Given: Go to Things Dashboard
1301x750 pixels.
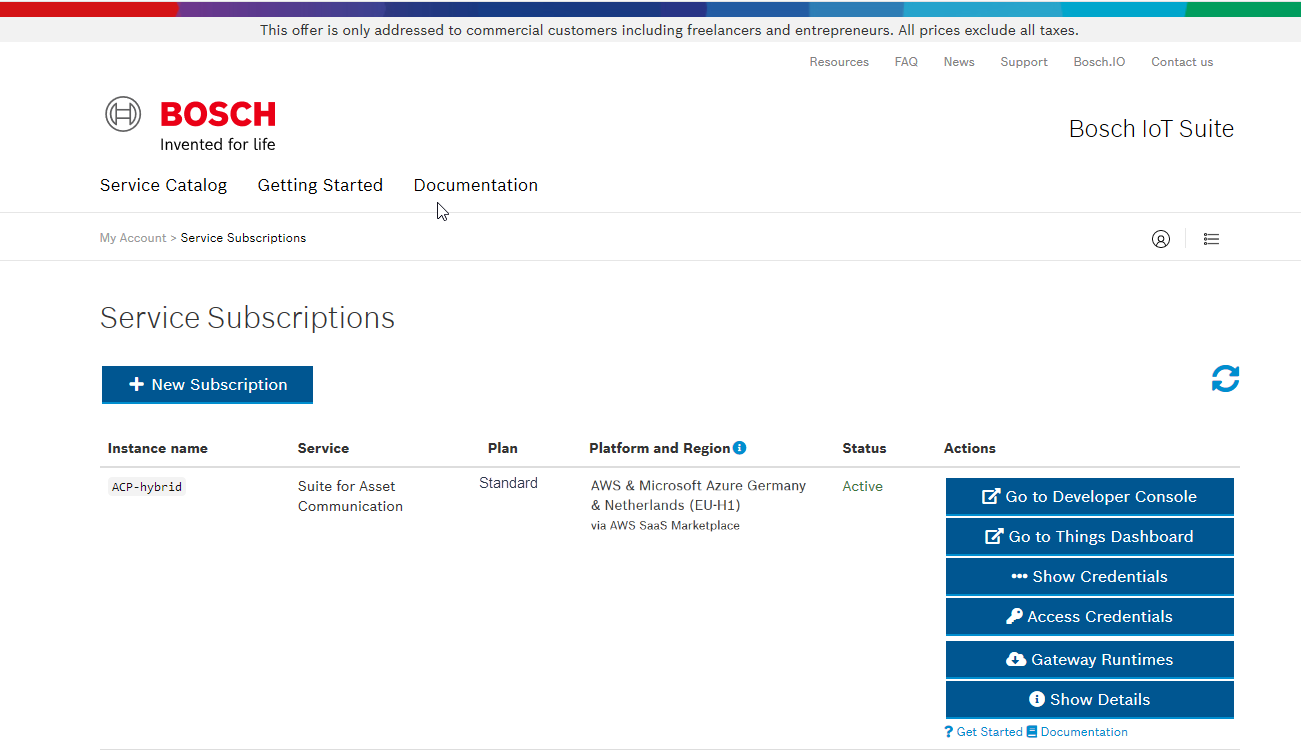Looking at the screenshot, I should pyautogui.click(x=1089, y=537).
